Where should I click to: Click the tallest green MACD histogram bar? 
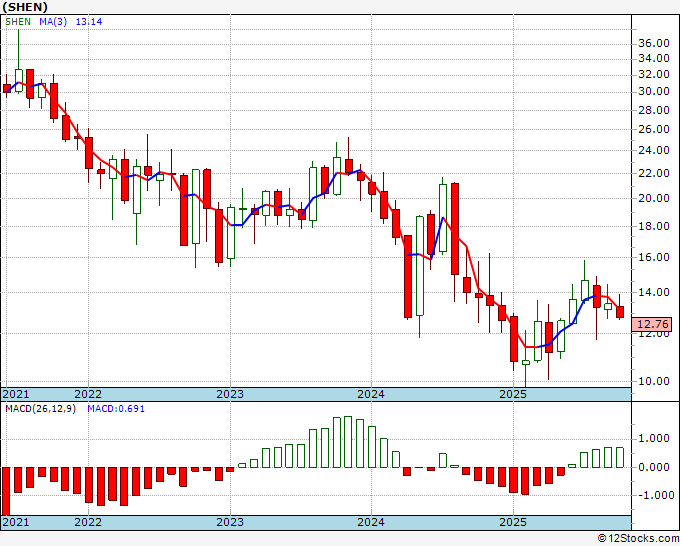coord(348,442)
